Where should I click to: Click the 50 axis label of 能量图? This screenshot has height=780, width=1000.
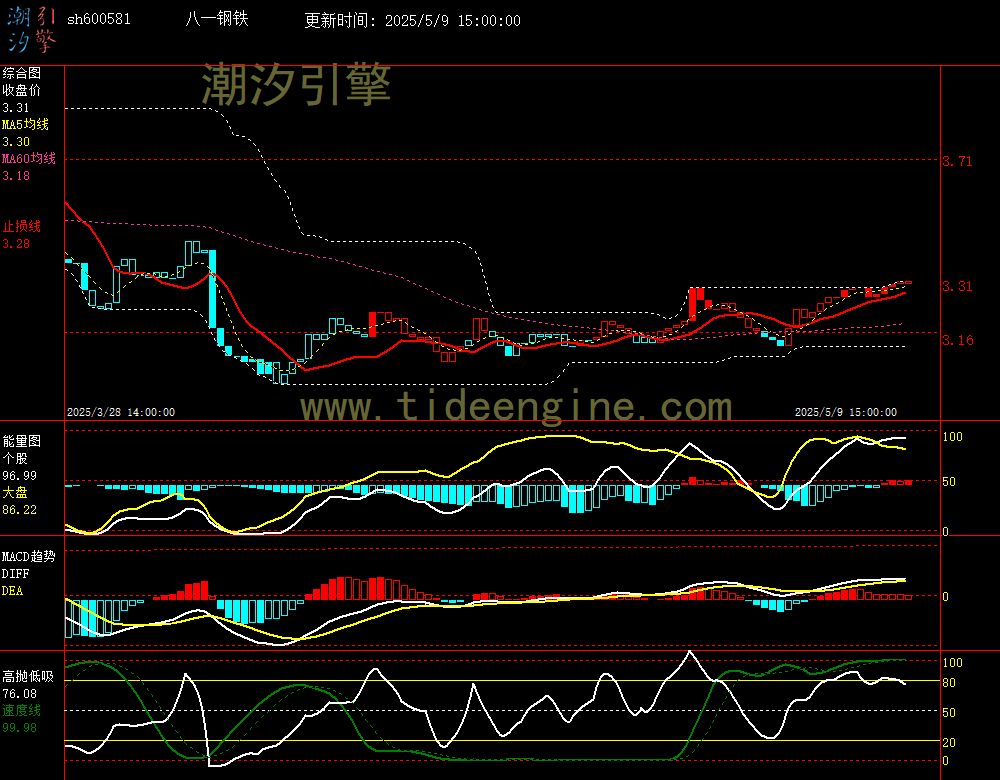pyautogui.click(x=949, y=482)
